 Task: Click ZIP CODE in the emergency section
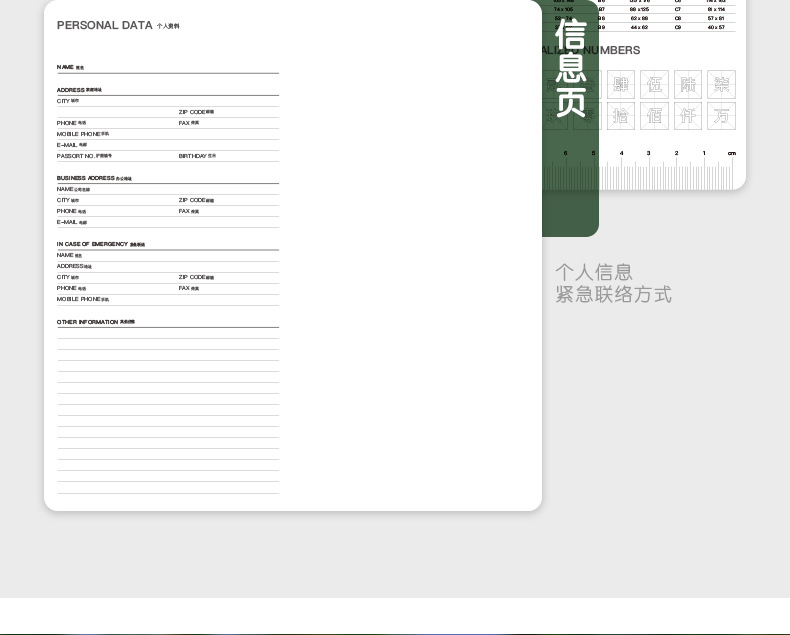coord(196,277)
